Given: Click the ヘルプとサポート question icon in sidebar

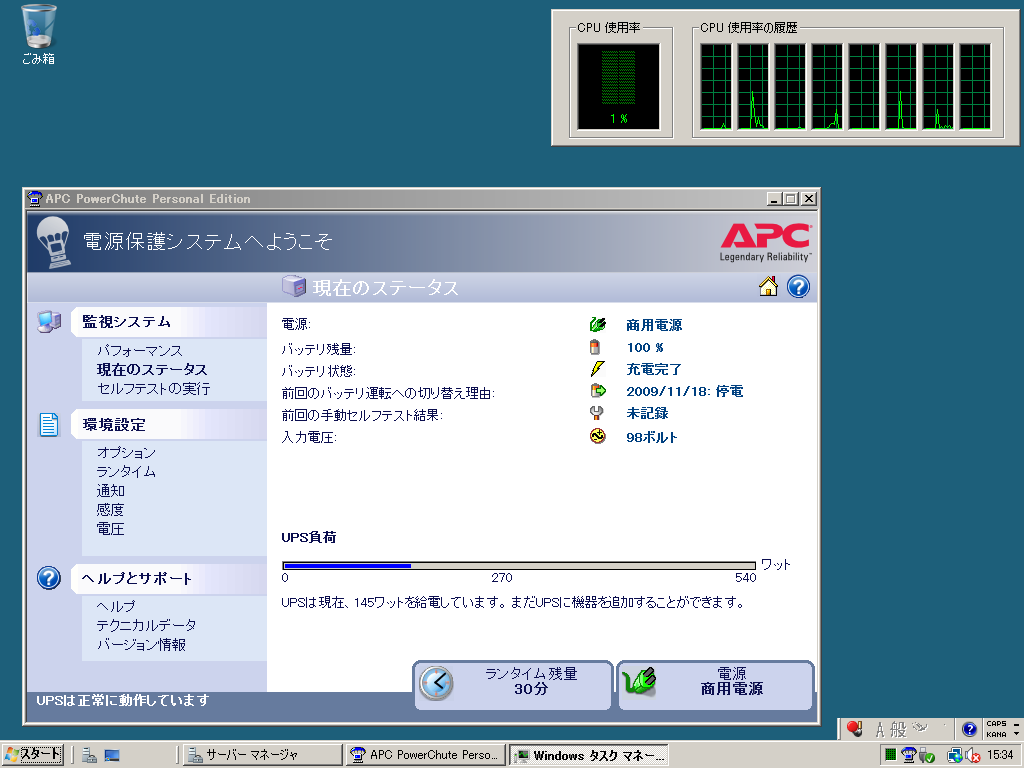Looking at the screenshot, I should [x=49, y=578].
